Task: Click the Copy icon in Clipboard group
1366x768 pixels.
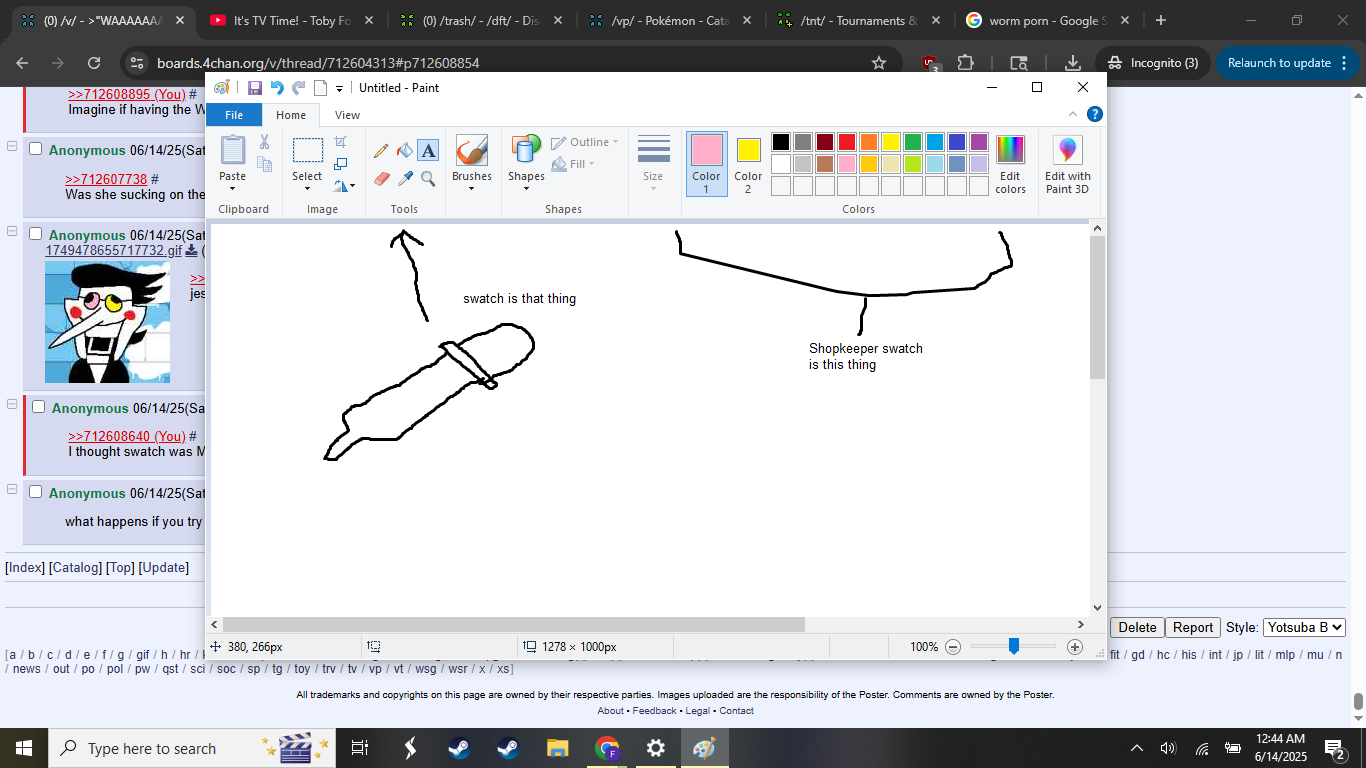Action: tap(265, 164)
